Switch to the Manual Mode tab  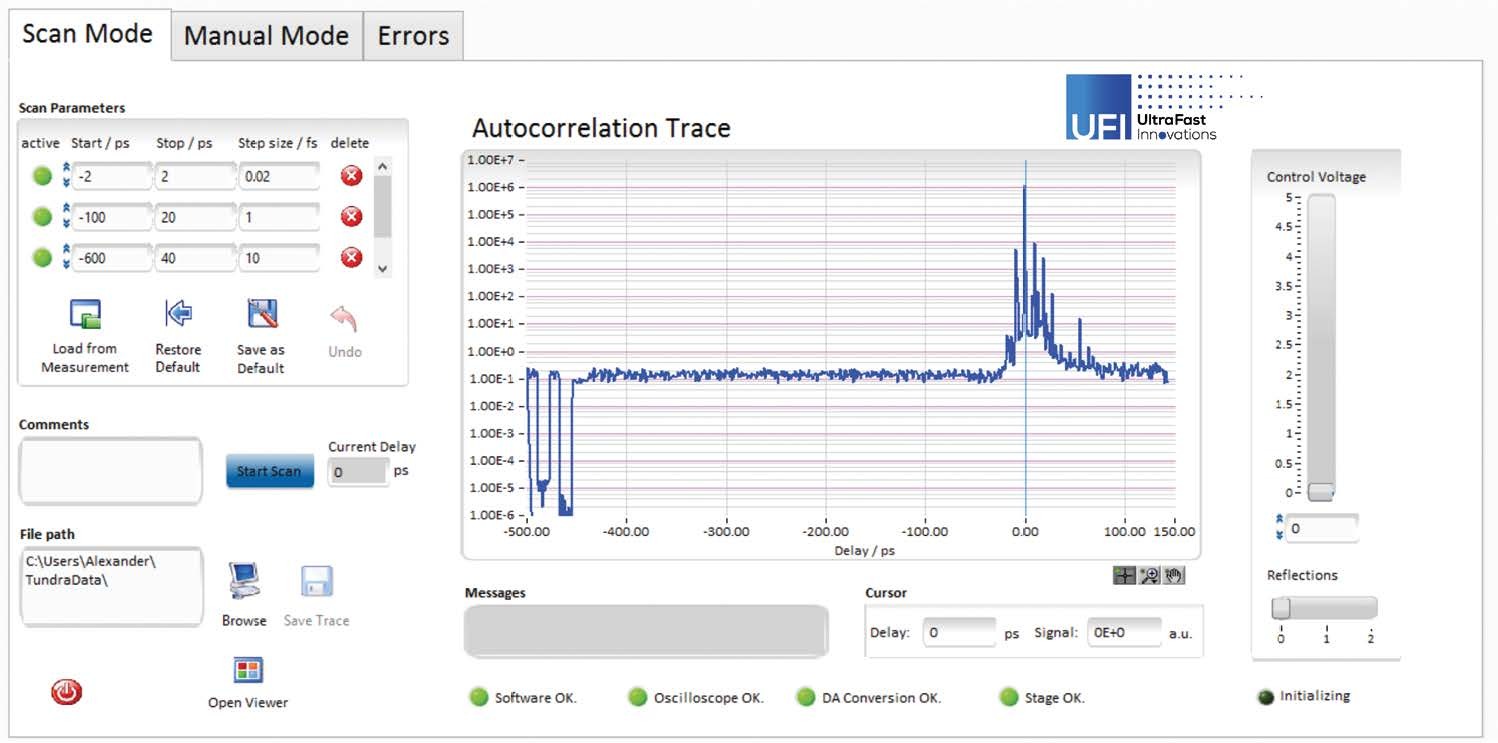pyautogui.click(x=266, y=36)
